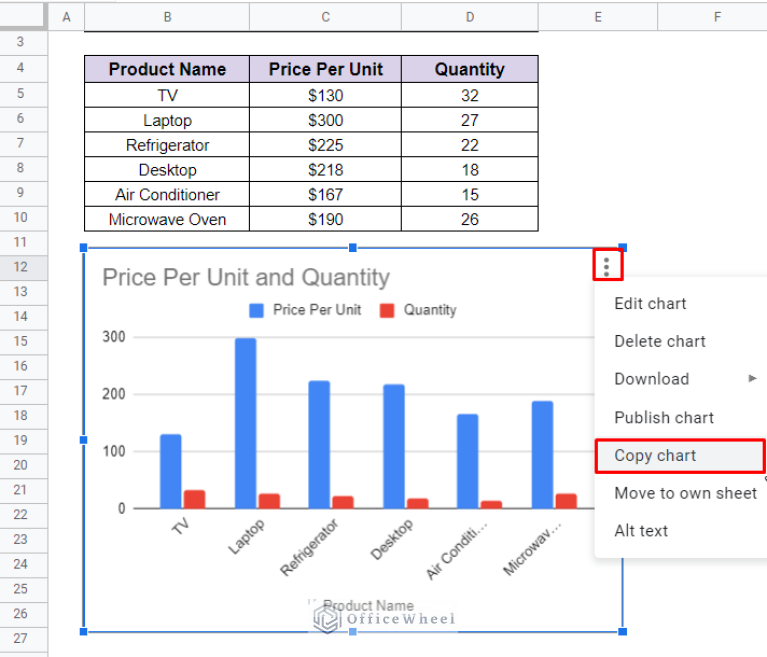
Task: Click the chart title Price Per Unit and Quantity
Action: 246,277
